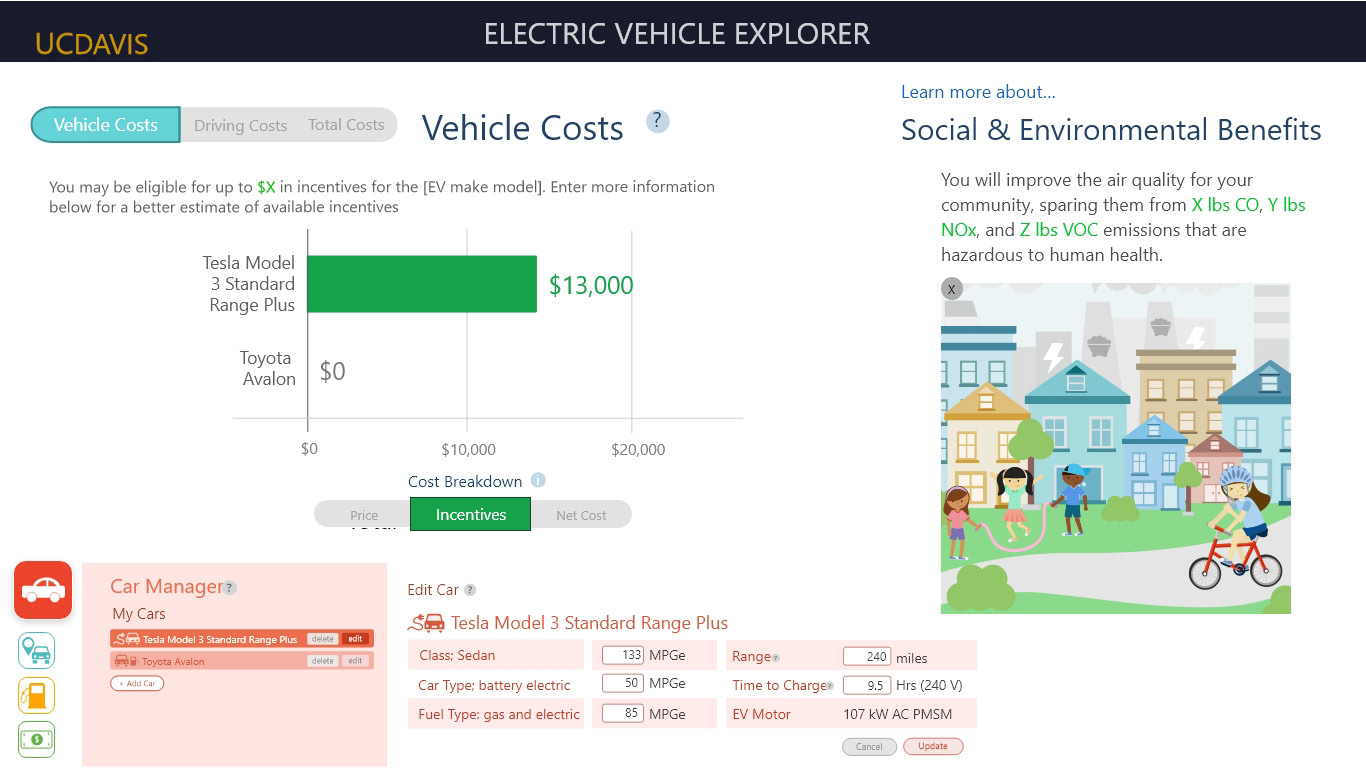The height and width of the screenshot is (768, 1366).
Task: Switch to the Driving Costs tab
Action: click(240, 125)
